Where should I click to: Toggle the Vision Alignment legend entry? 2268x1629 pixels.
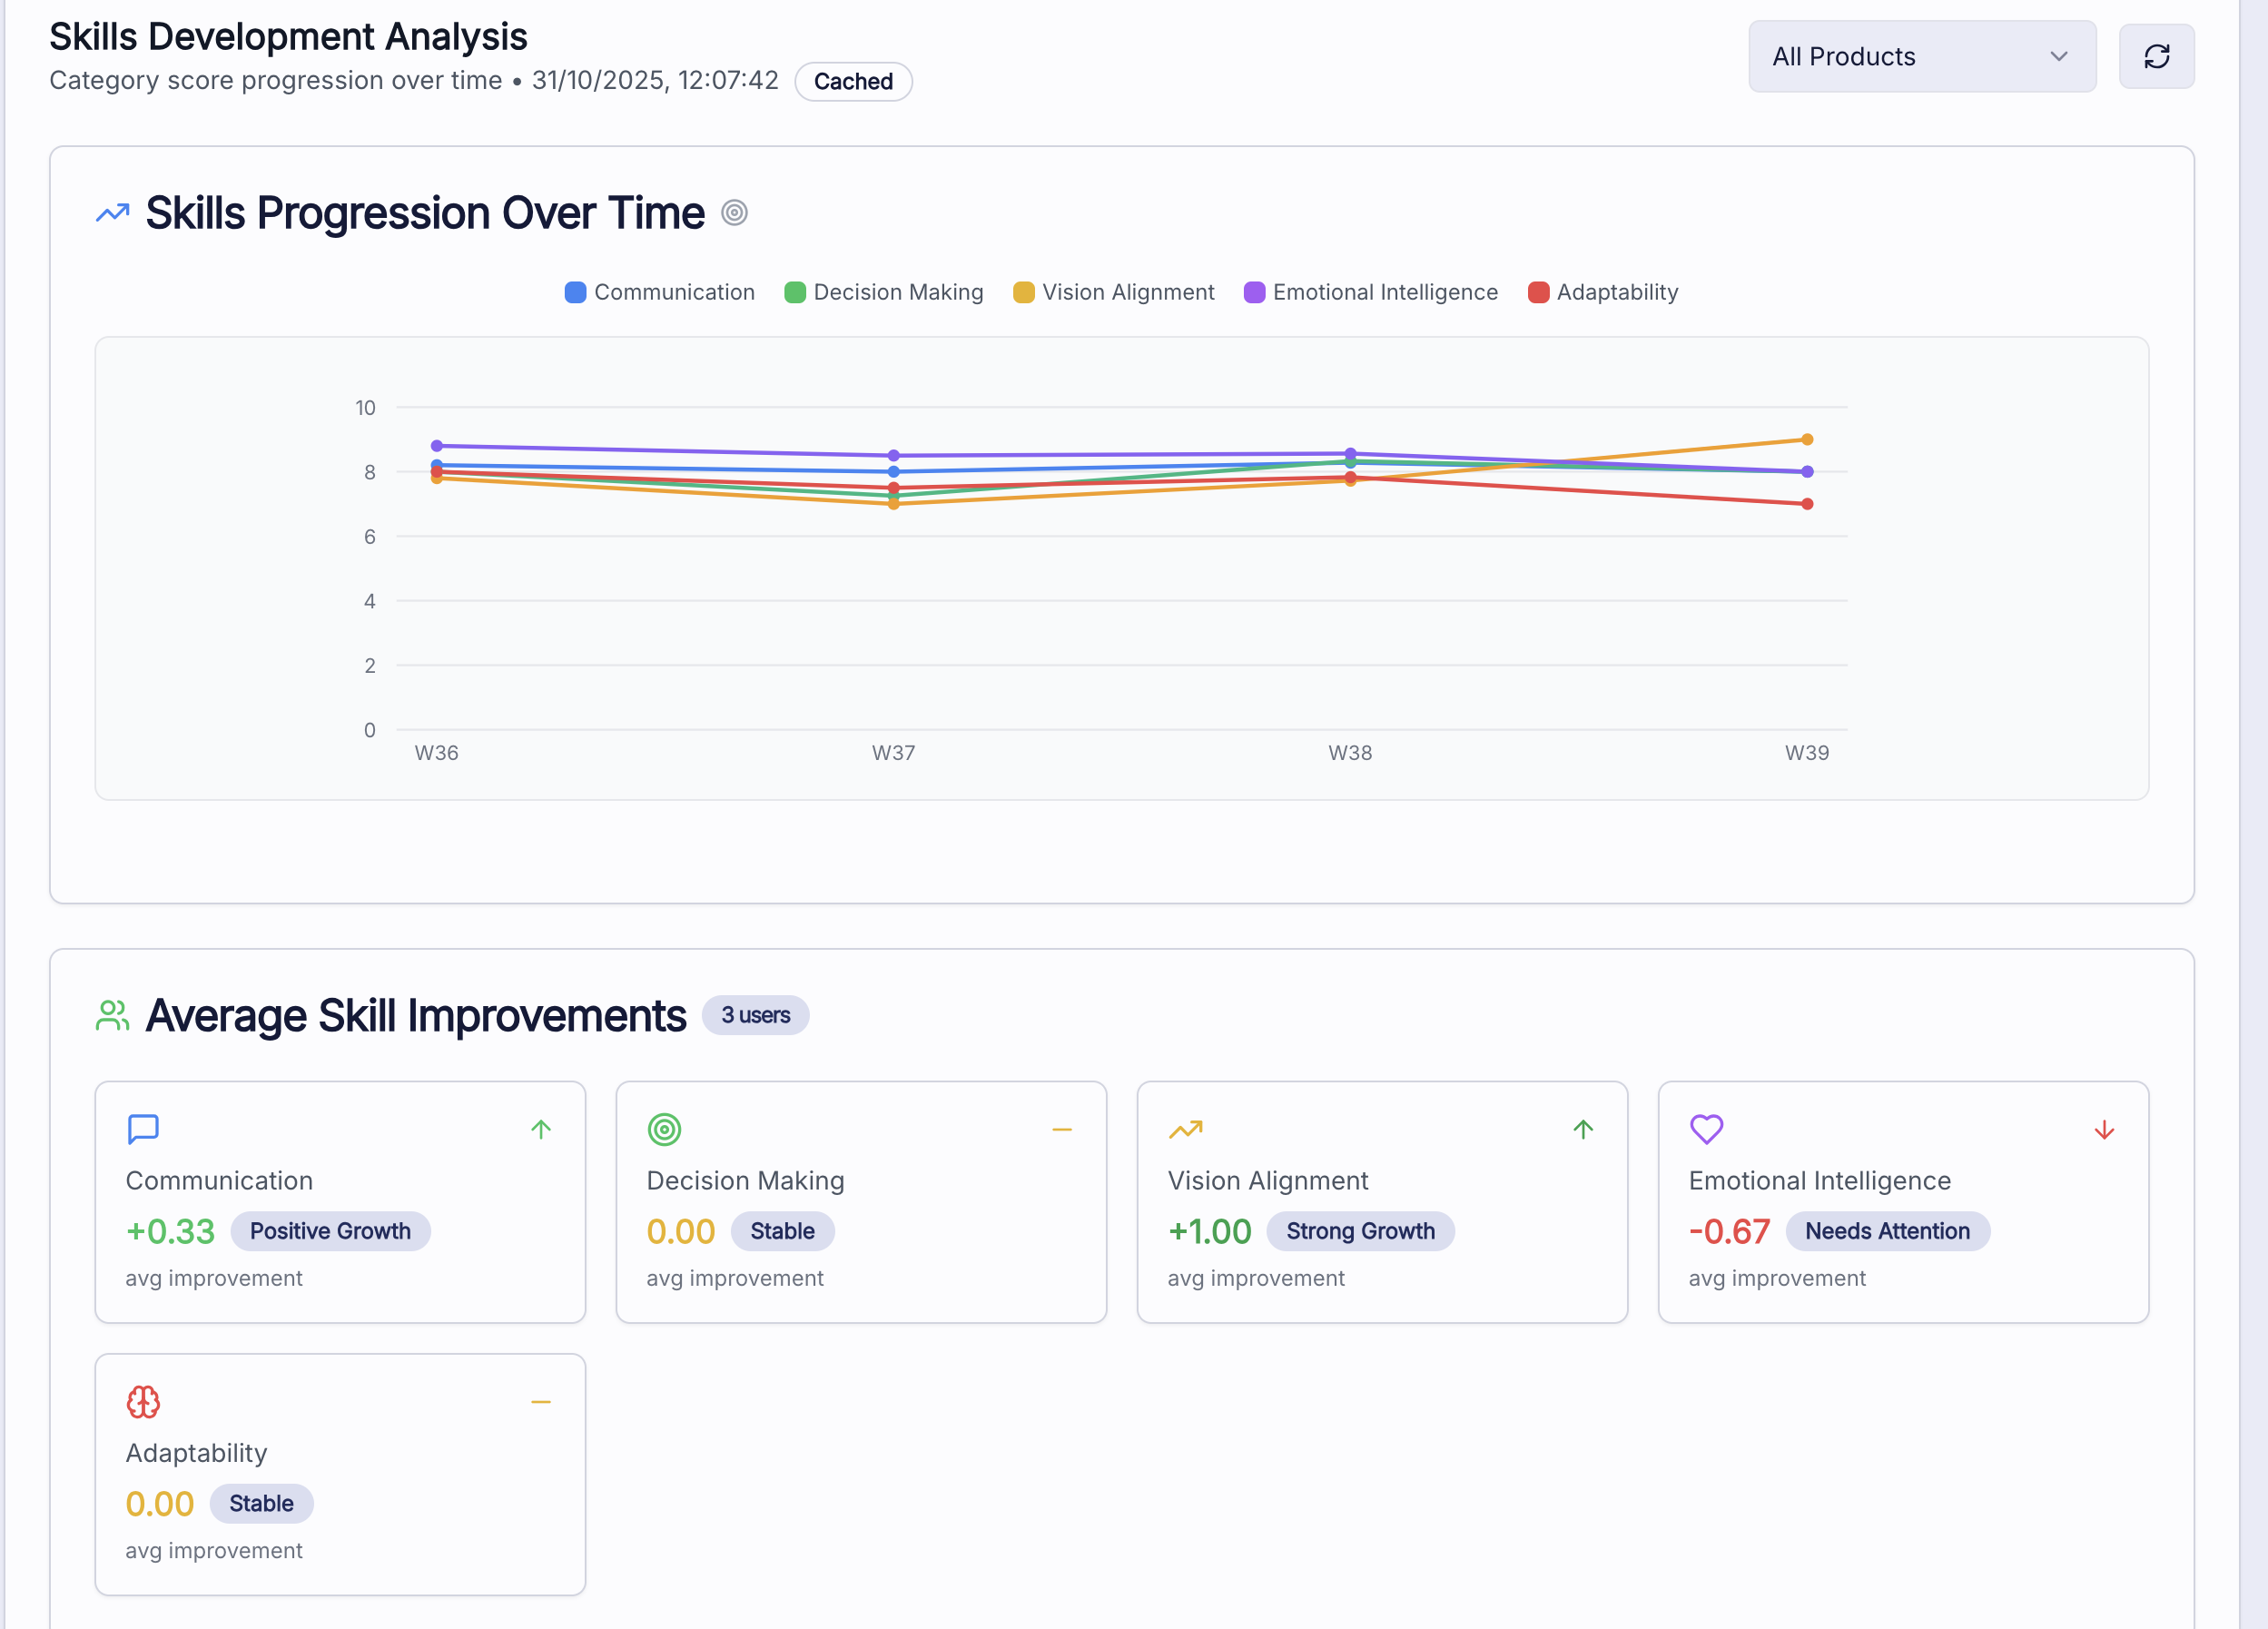coord(1113,292)
